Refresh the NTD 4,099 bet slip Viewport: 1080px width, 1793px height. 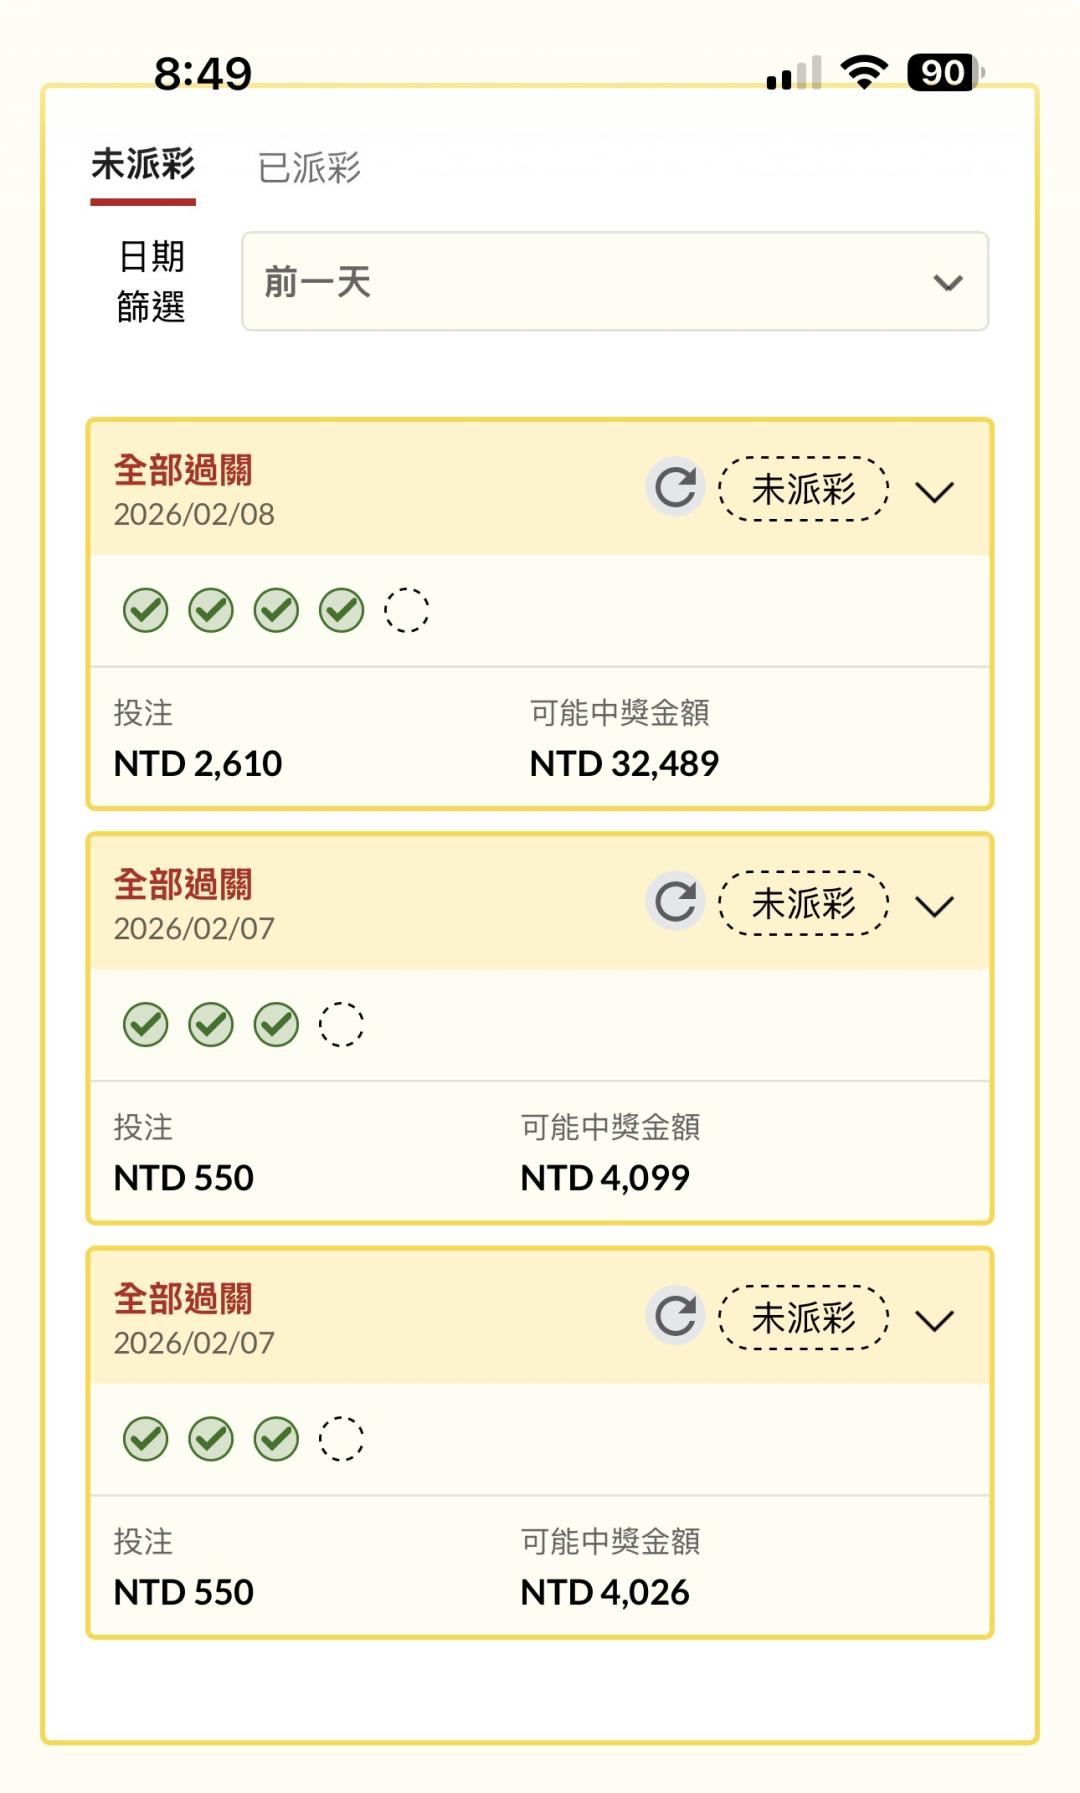tap(675, 902)
